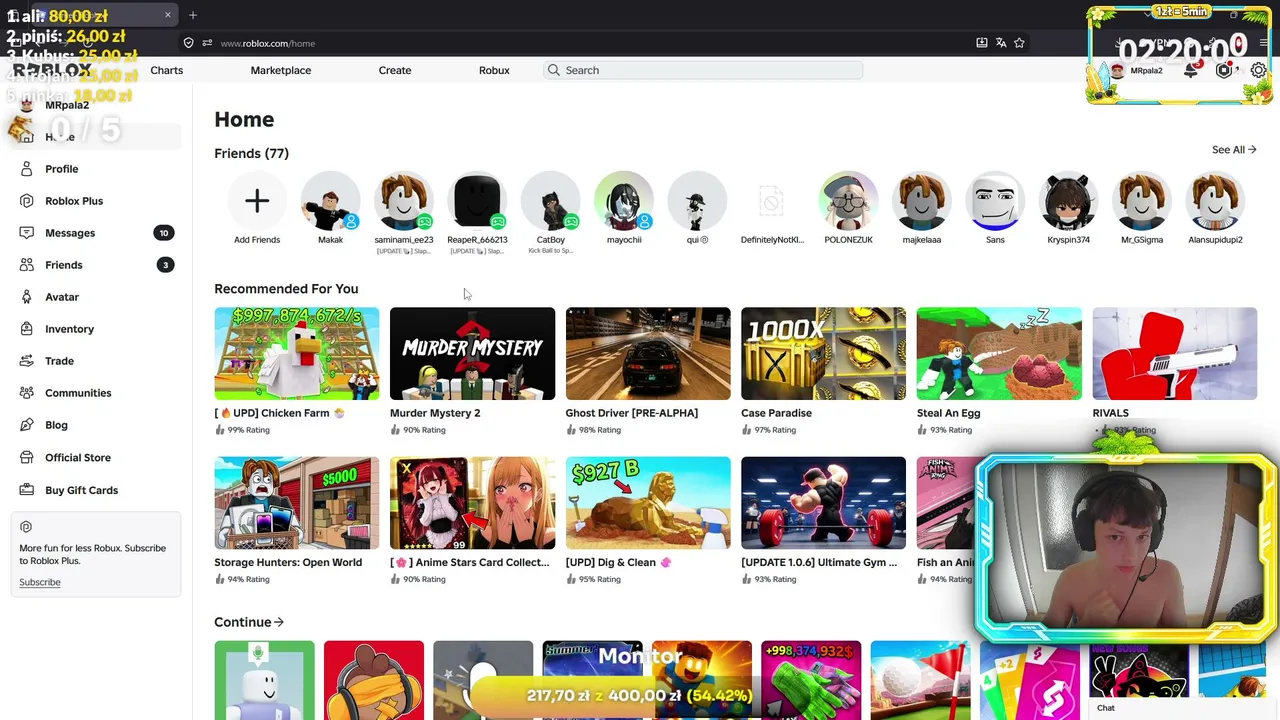This screenshot has width=1280, height=720.
Task: Open the Storage Hunters: Open World thumbnail
Action: click(x=297, y=503)
